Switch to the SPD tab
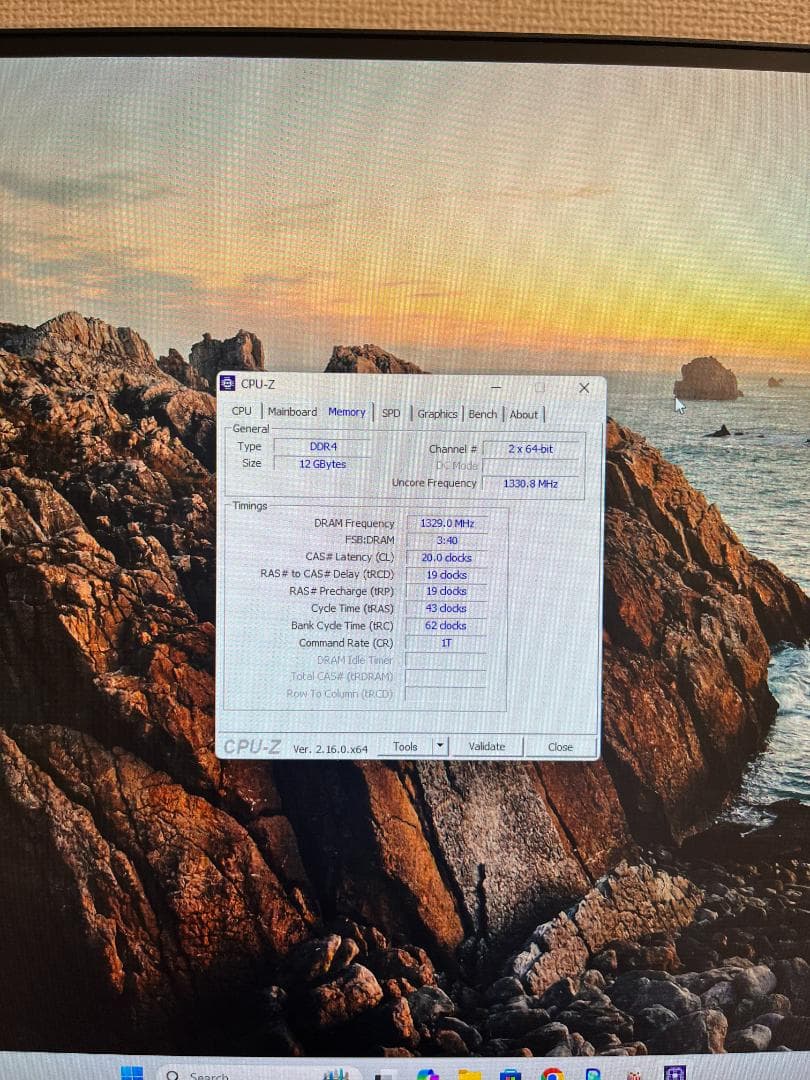The height and width of the screenshot is (1080, 810). click(390, 413)
